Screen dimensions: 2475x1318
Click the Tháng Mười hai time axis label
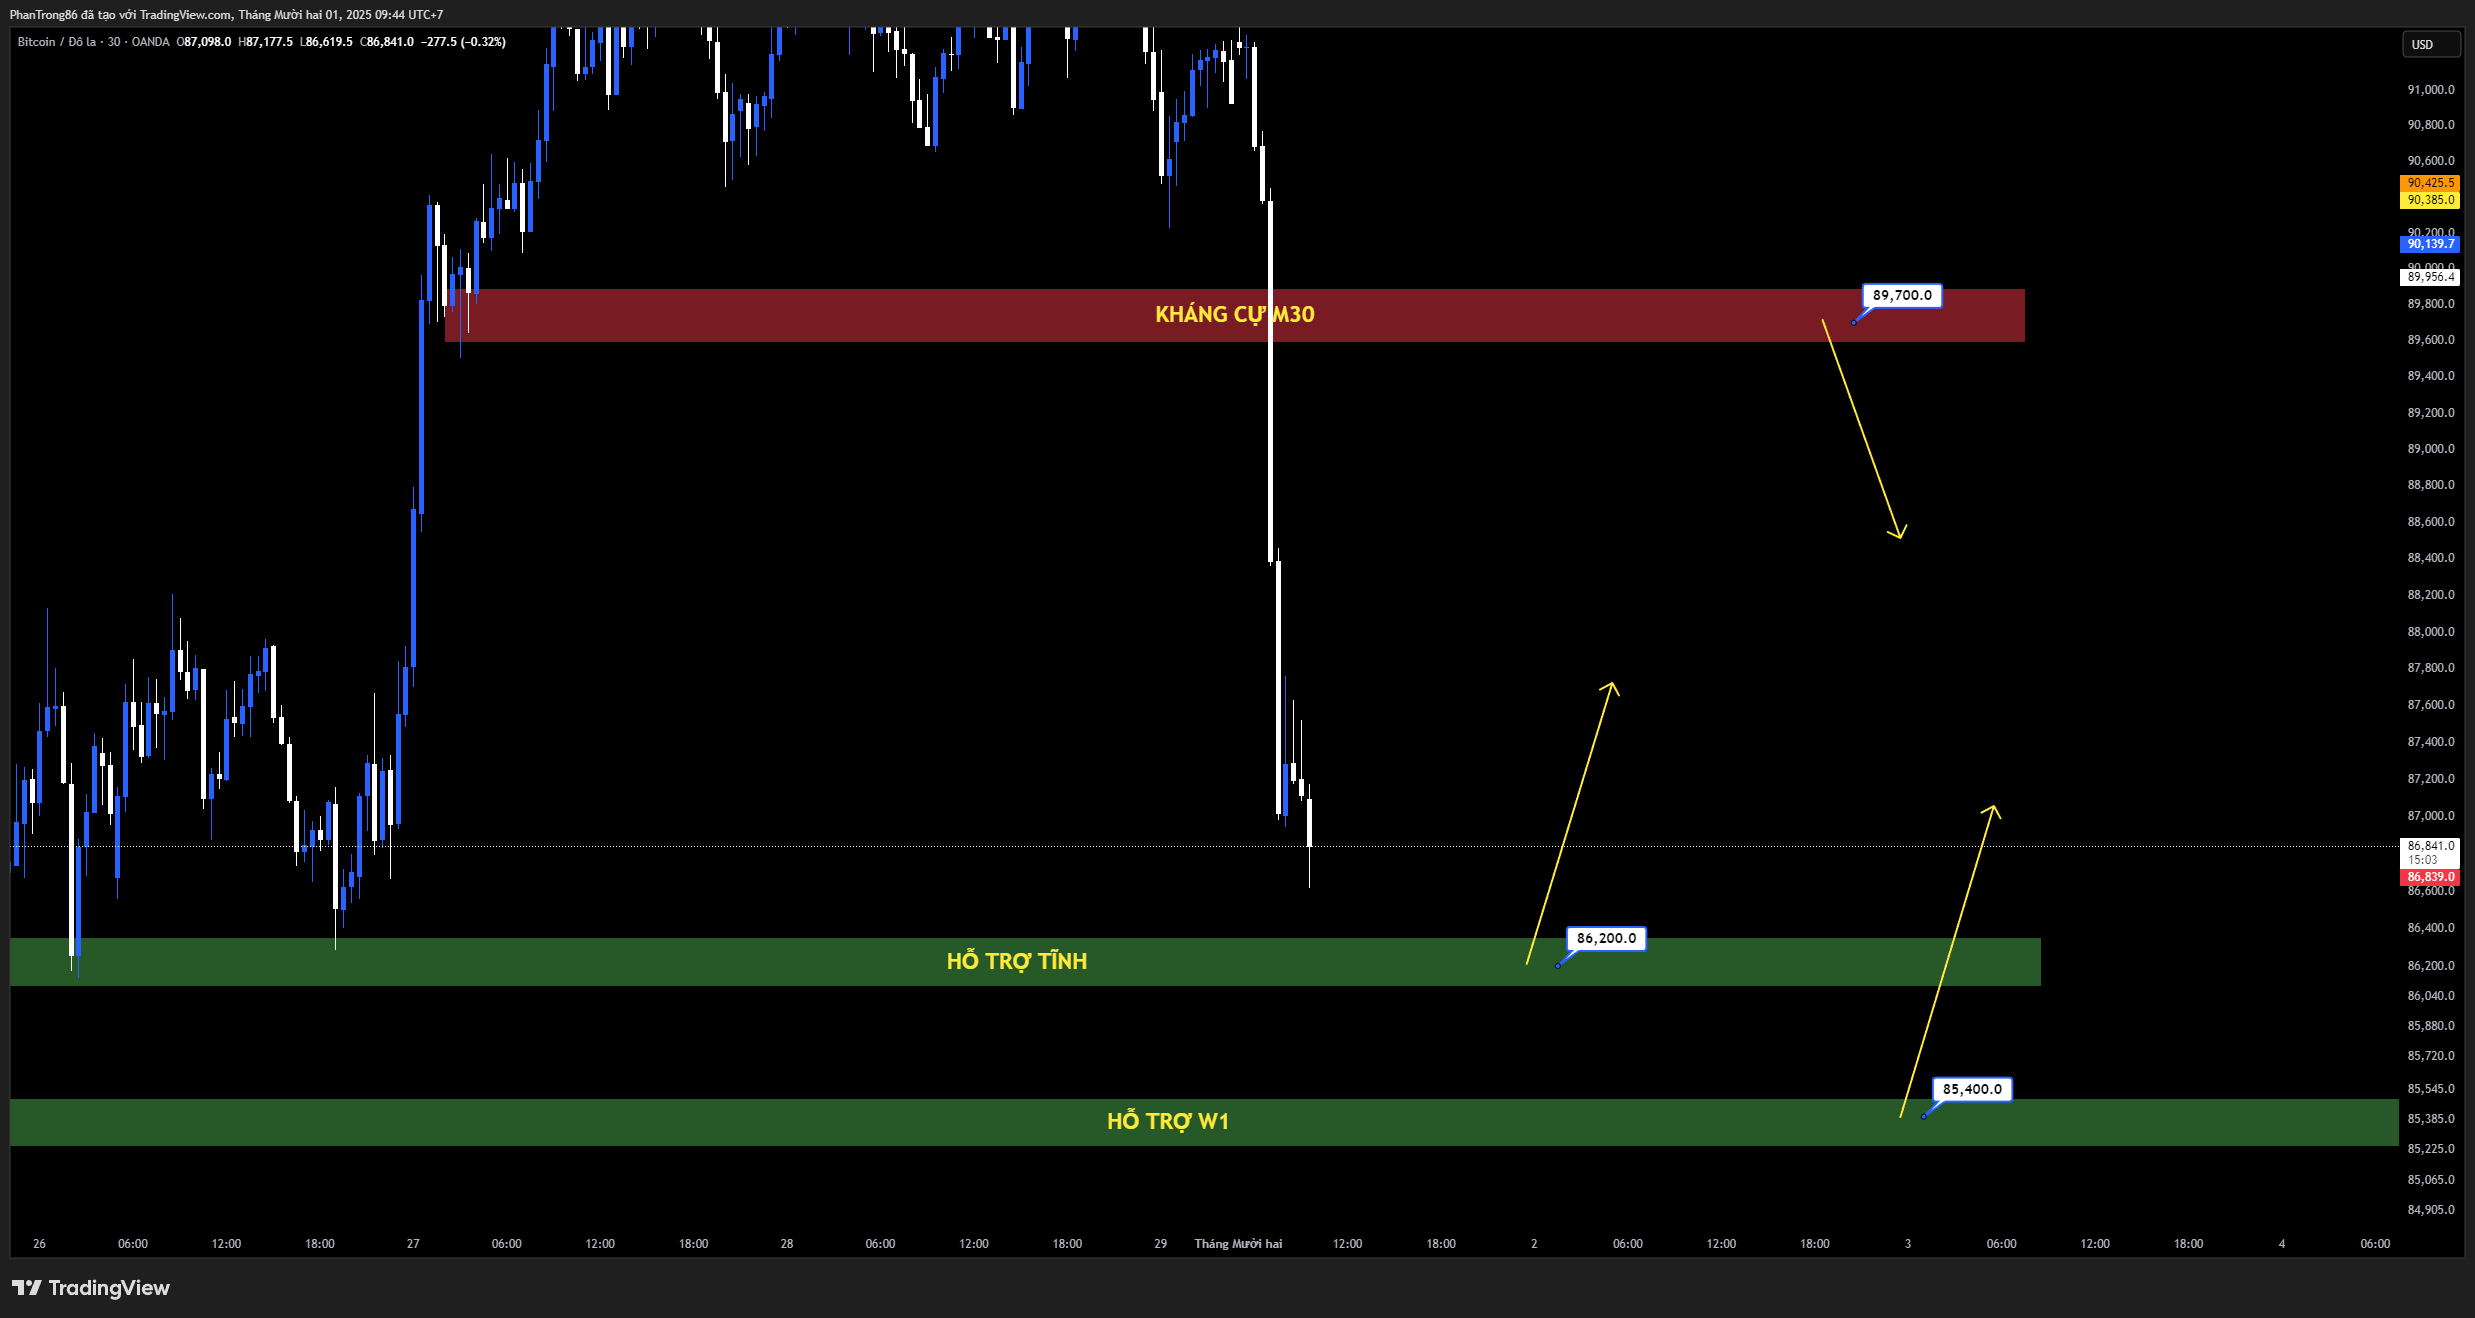pos(1237,1244)
